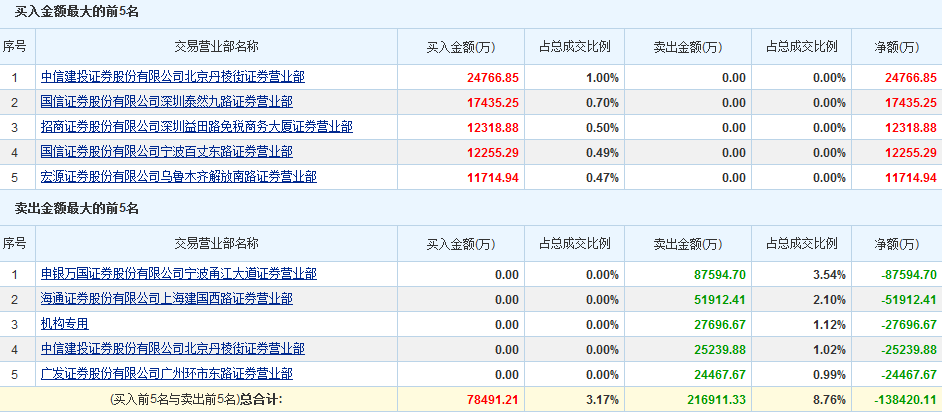The height and width of the screenshot is (413, 942).
Task: Select the 11714.94 value in the 净额 column
Action: (x=911, y=178)
